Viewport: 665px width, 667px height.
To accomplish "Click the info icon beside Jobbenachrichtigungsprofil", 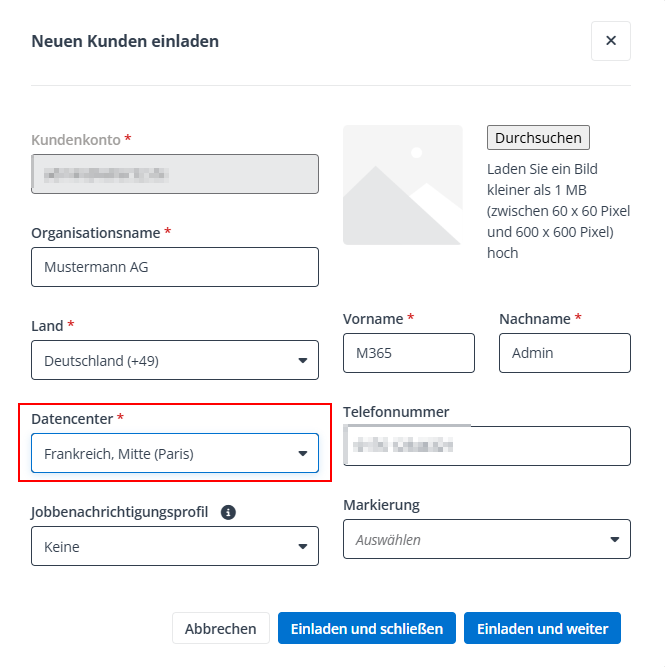I will point(228,512).
